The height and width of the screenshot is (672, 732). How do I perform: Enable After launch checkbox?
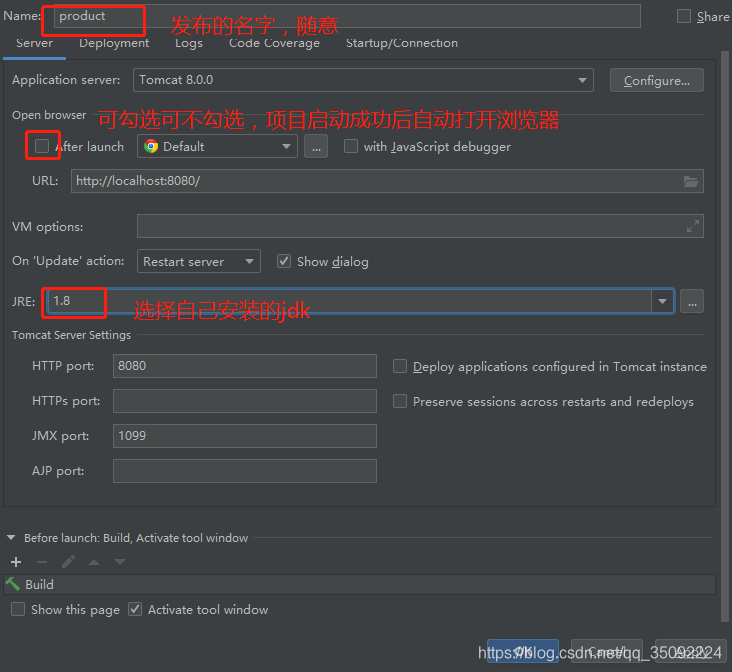(x=42, y=146)
